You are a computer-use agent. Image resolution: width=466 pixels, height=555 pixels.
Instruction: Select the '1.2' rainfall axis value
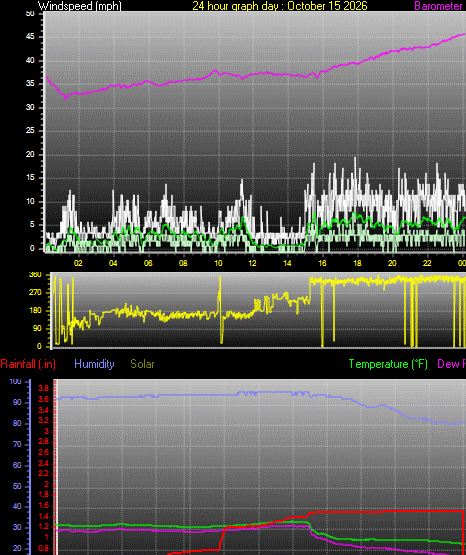(43, 526)
